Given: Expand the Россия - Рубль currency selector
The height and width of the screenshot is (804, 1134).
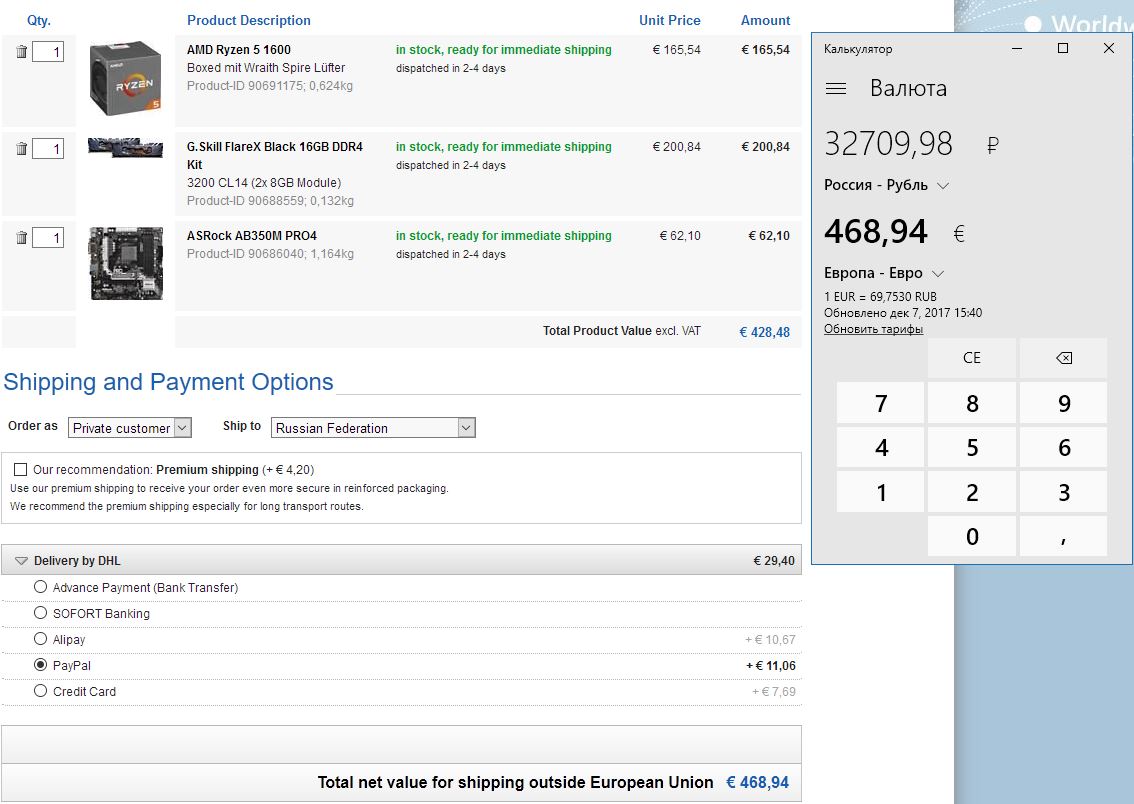Looking at the screenshot, I should point(886,185).
